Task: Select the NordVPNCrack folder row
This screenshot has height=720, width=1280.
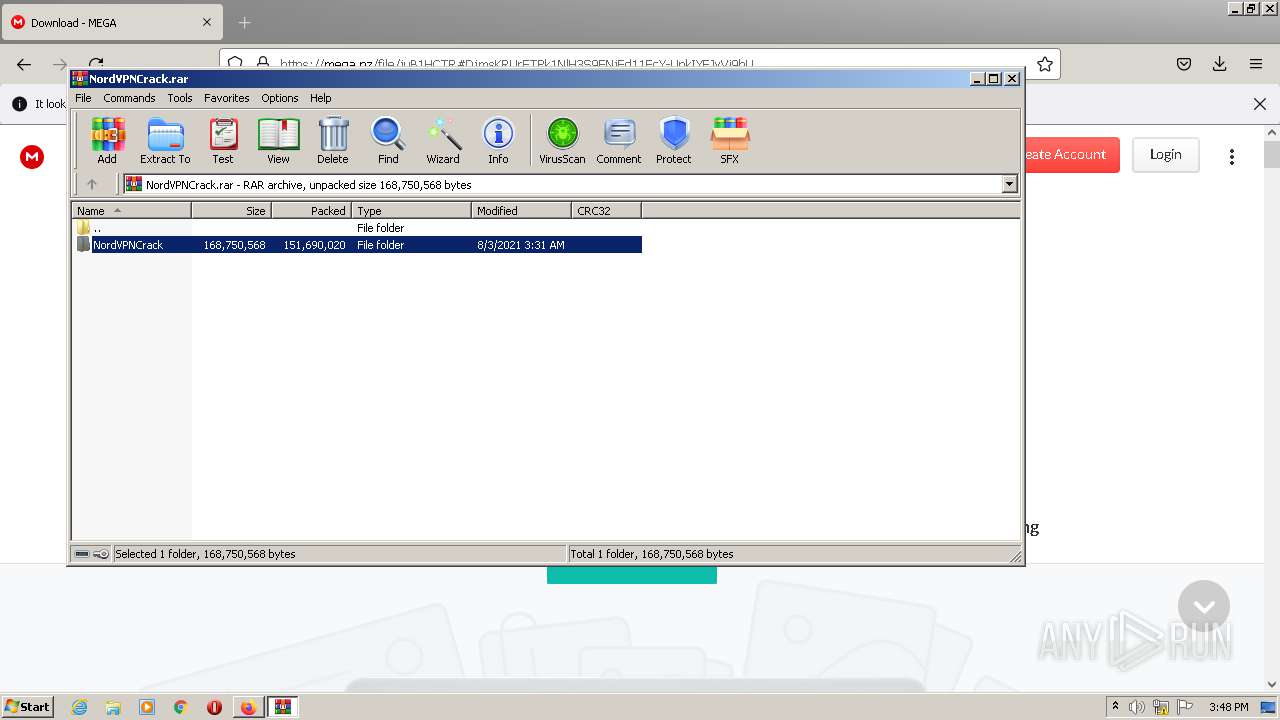Action: (x=358, y=245)
